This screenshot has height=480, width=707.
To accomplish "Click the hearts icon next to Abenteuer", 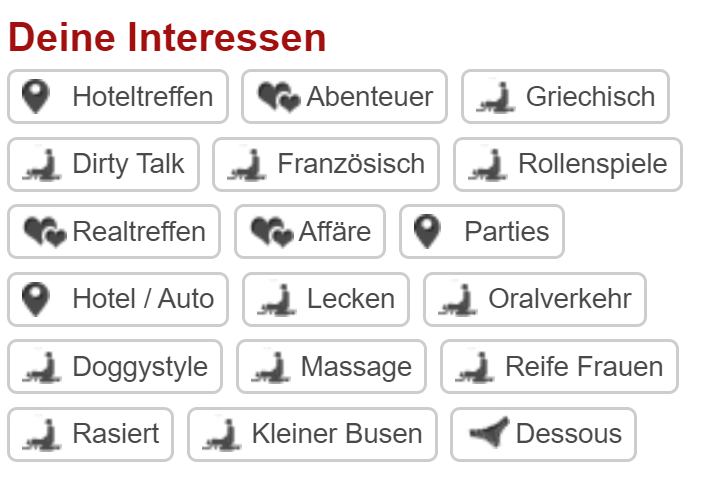I will (277, 97).
